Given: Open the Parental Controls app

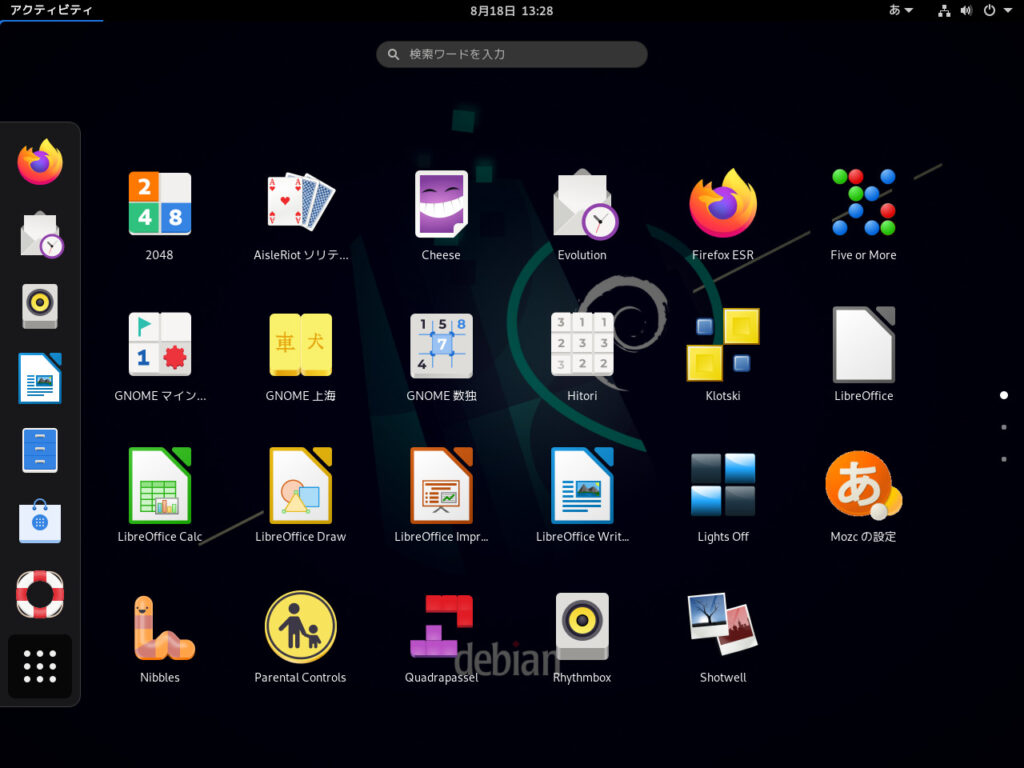Looking at the screenshot, I should [x=300, y=627].
